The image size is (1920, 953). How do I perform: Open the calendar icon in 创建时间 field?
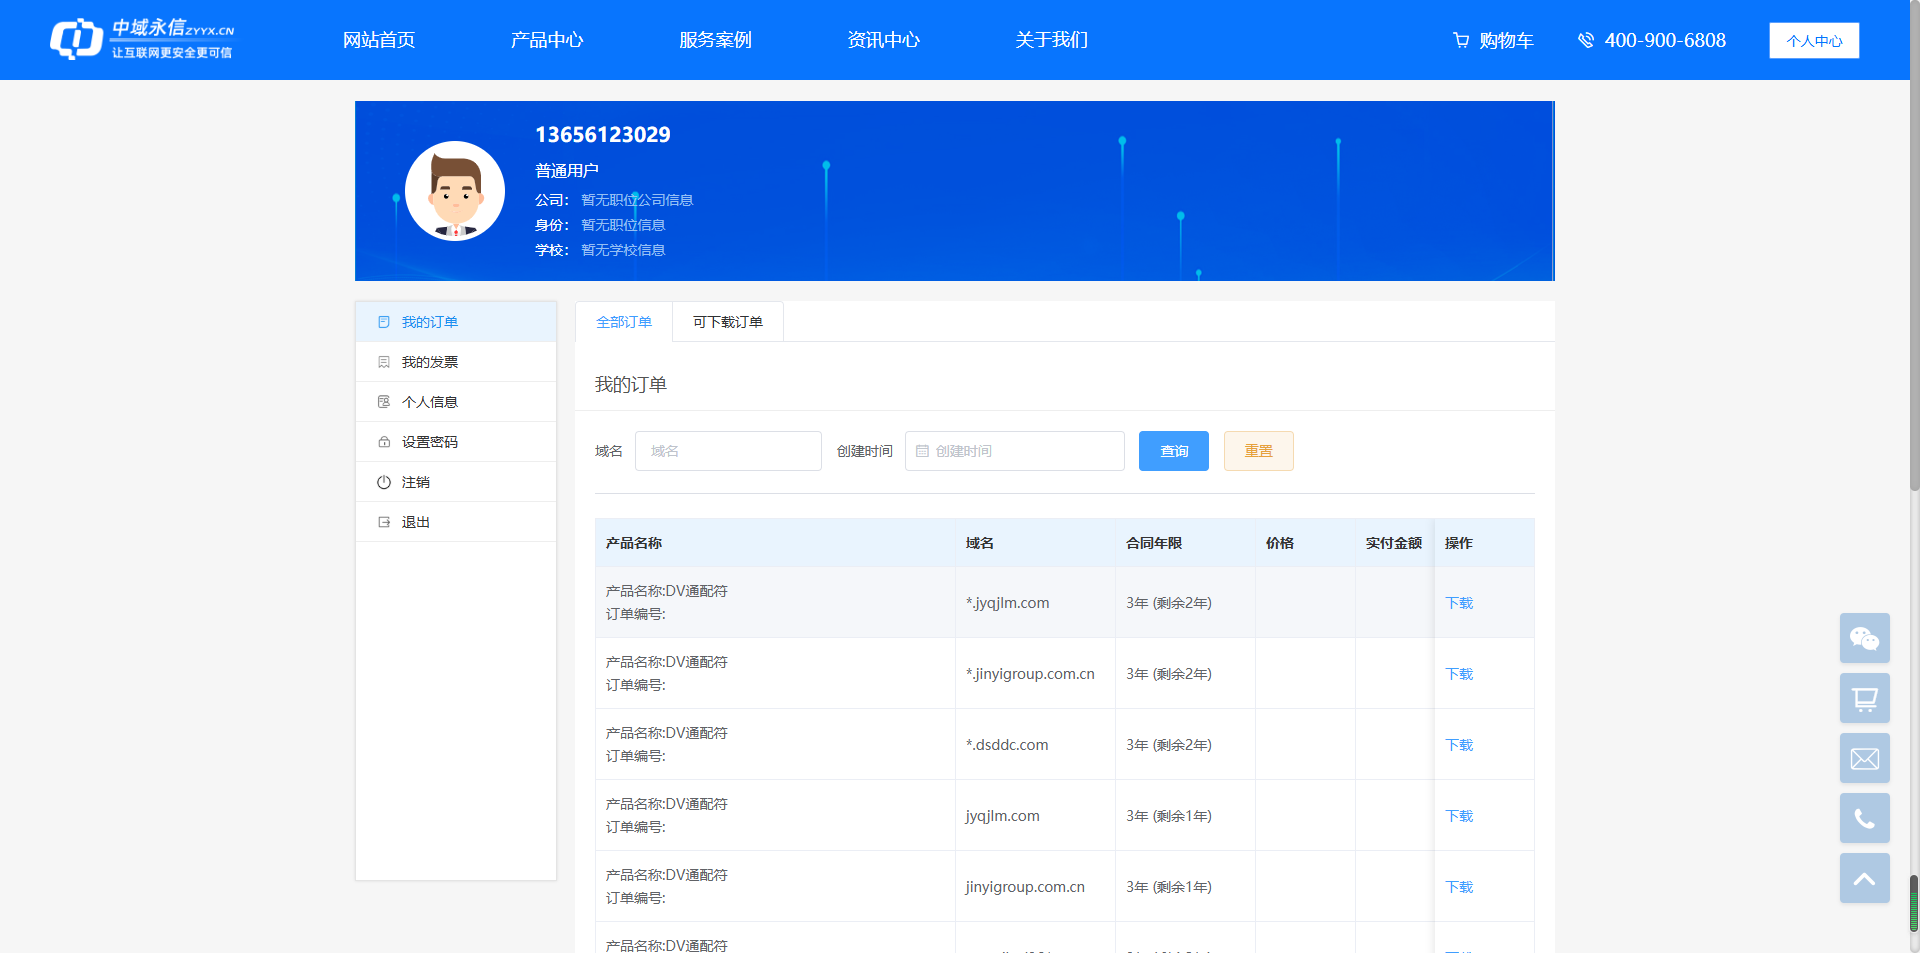coord(923,451)
